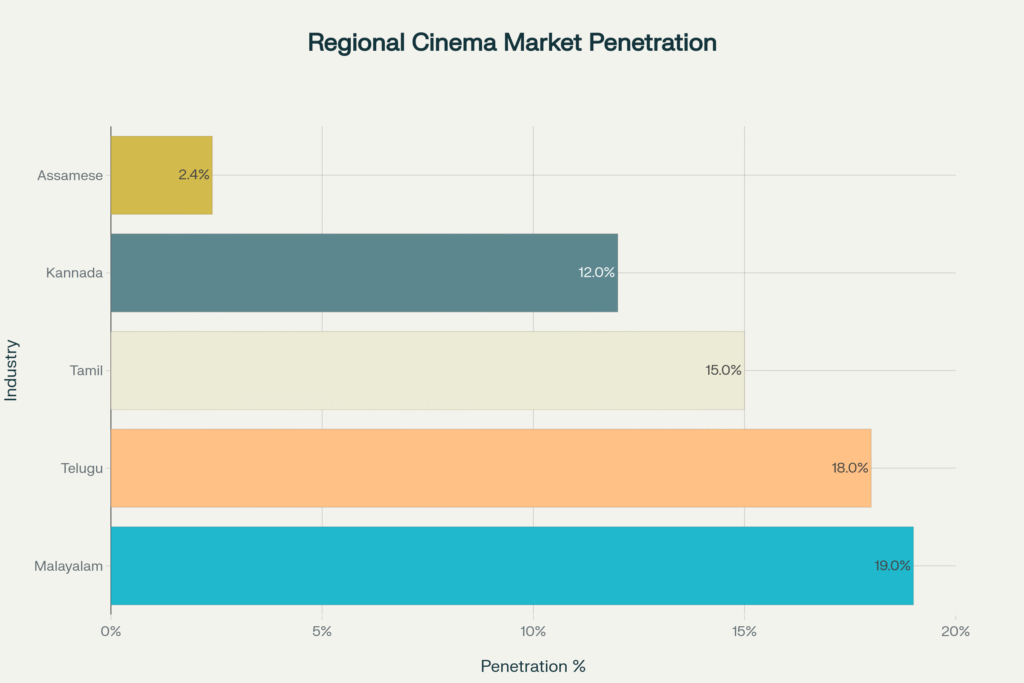1024x683 pixels.
Task: Click the chart title 'Regional Cinema Market Penetration'
Action: [x=512, y=42]
